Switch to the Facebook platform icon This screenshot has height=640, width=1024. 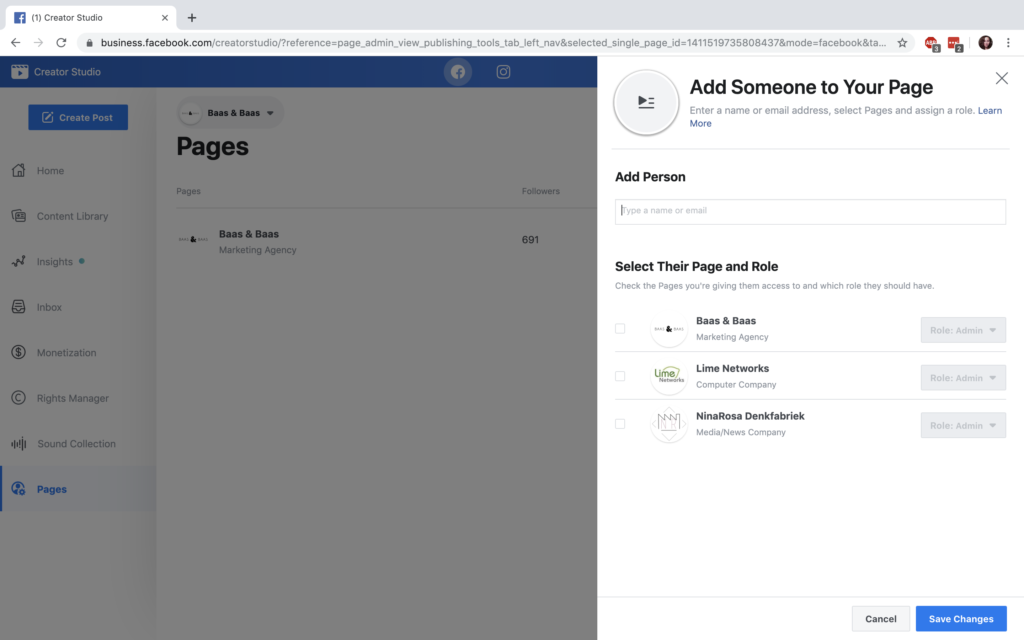pos(458,72)
